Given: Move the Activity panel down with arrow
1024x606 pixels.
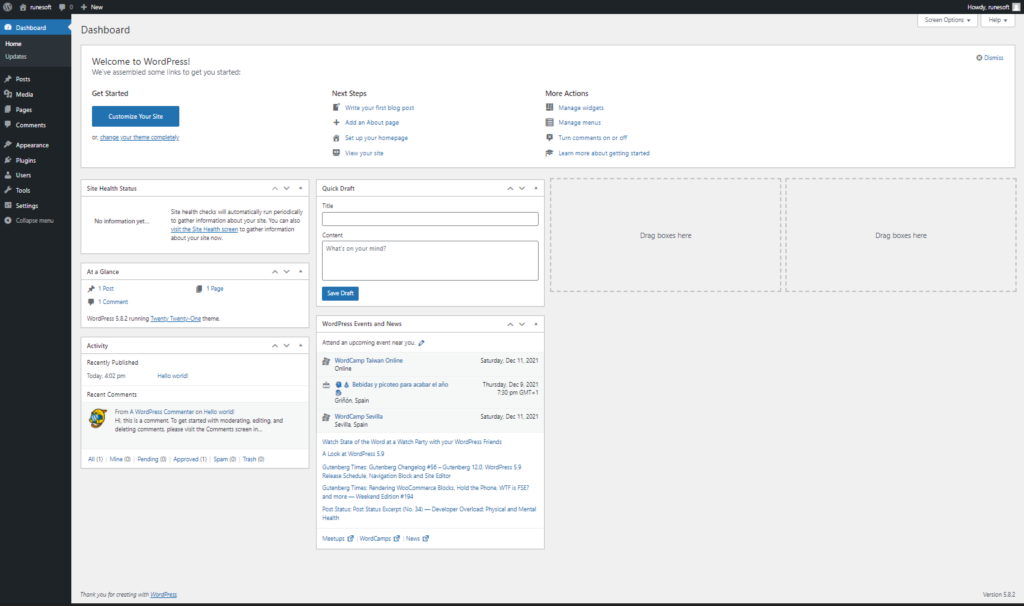Looking at the screenshot, I should tap(287, 345).
